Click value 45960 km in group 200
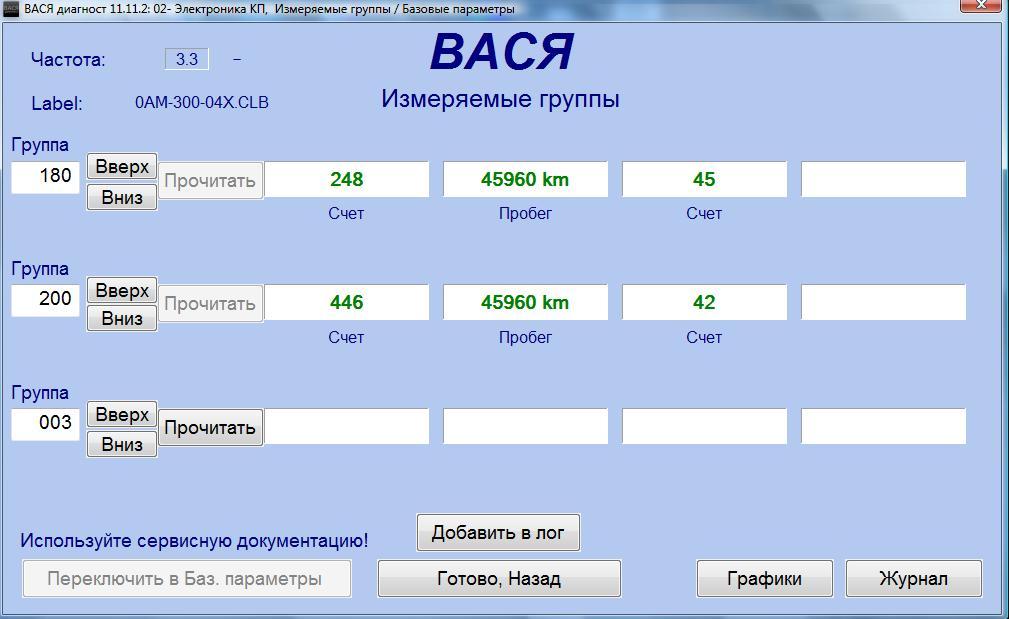The height and width of the screenshot is (619, 1009). 525,302
